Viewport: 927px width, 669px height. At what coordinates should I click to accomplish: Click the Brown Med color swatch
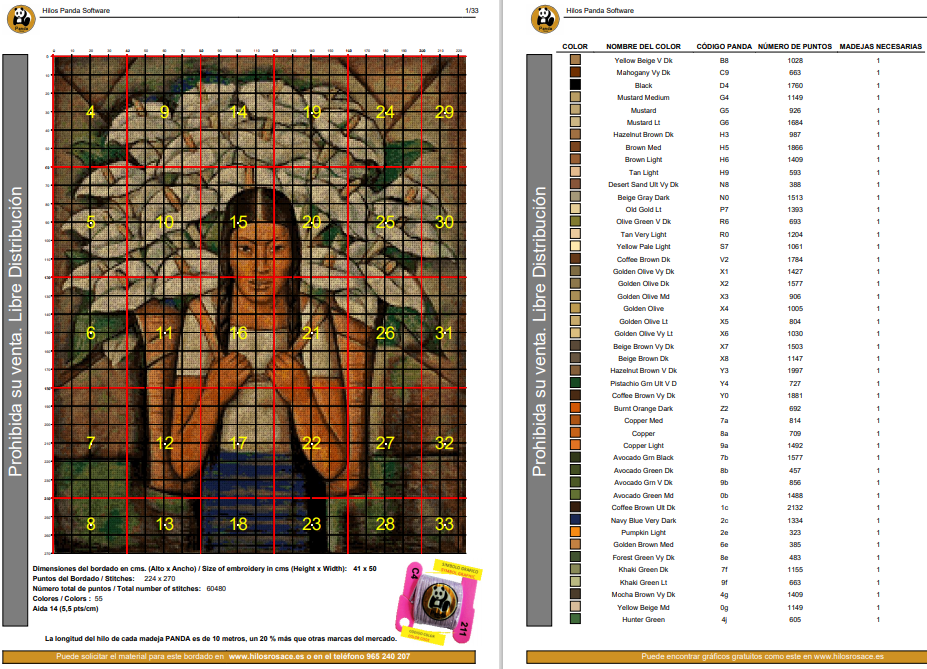click(575, 147)
